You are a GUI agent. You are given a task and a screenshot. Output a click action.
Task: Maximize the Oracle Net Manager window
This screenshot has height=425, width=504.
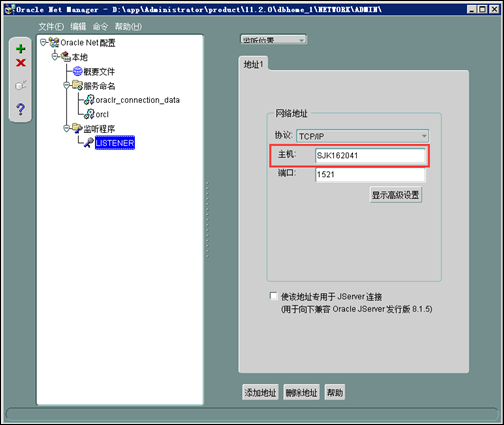(x=483, y=9)
